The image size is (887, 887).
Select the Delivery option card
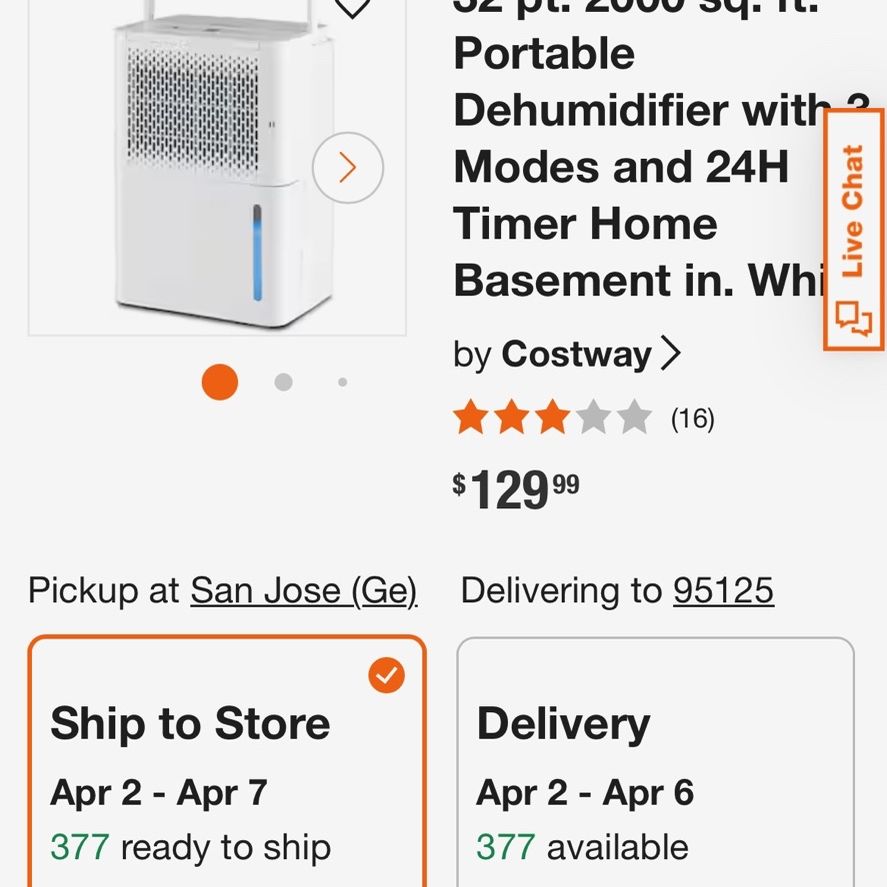655,762
